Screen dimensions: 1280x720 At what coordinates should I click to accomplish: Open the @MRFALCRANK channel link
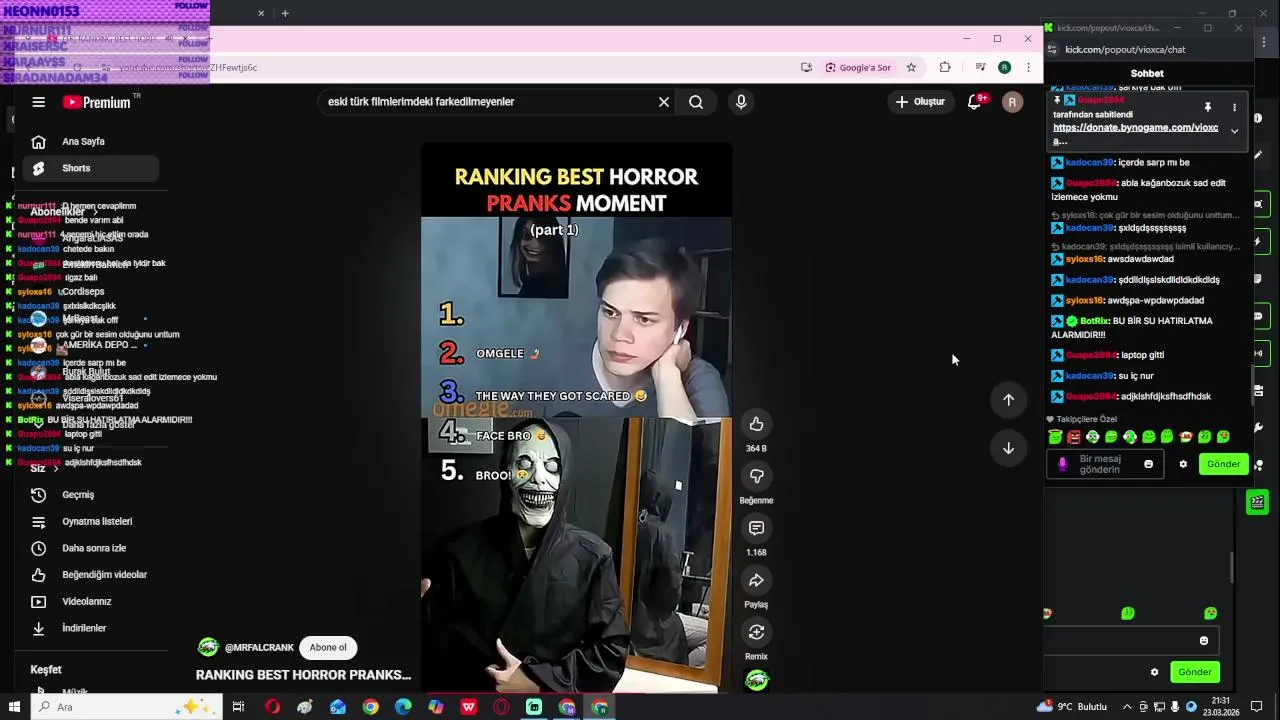259,648
